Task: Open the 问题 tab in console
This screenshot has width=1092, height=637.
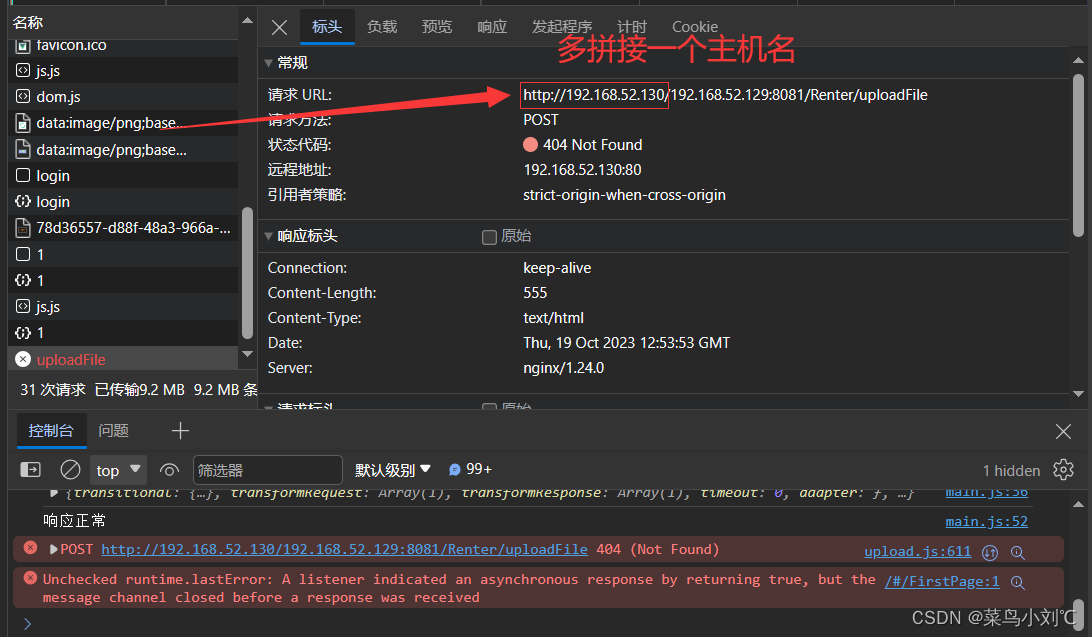Action: [x=113, y=430]
